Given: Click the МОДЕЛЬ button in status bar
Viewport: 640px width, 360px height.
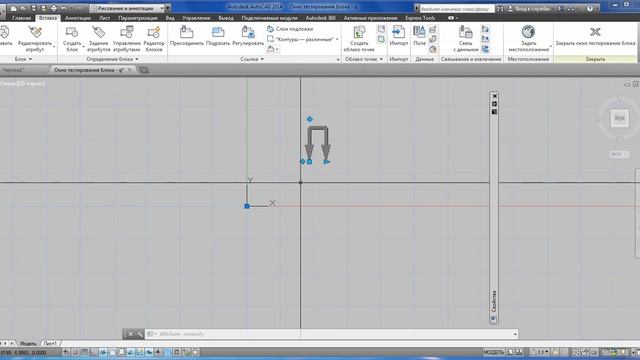Looking at the screenshot, I should [x=494, y=352].
